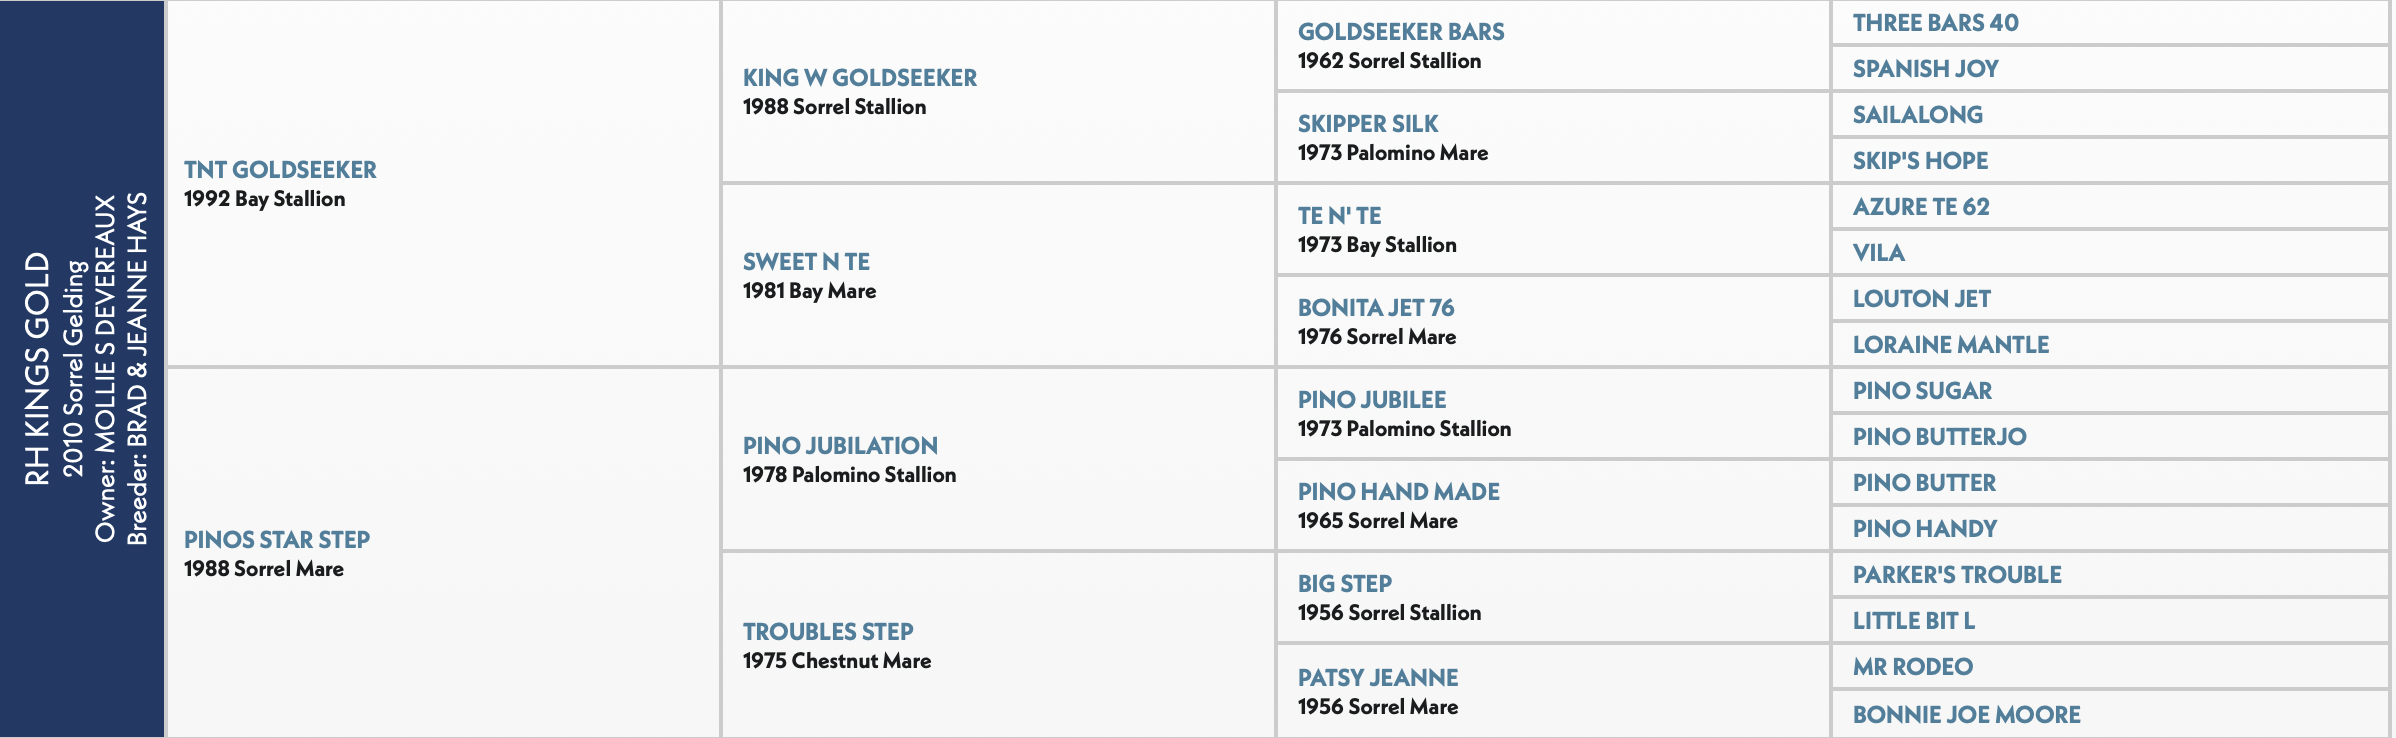The image size is (2396, 738).
Task: Open PINOS STAR STEP dam link
Action: (x=277, y=540)
